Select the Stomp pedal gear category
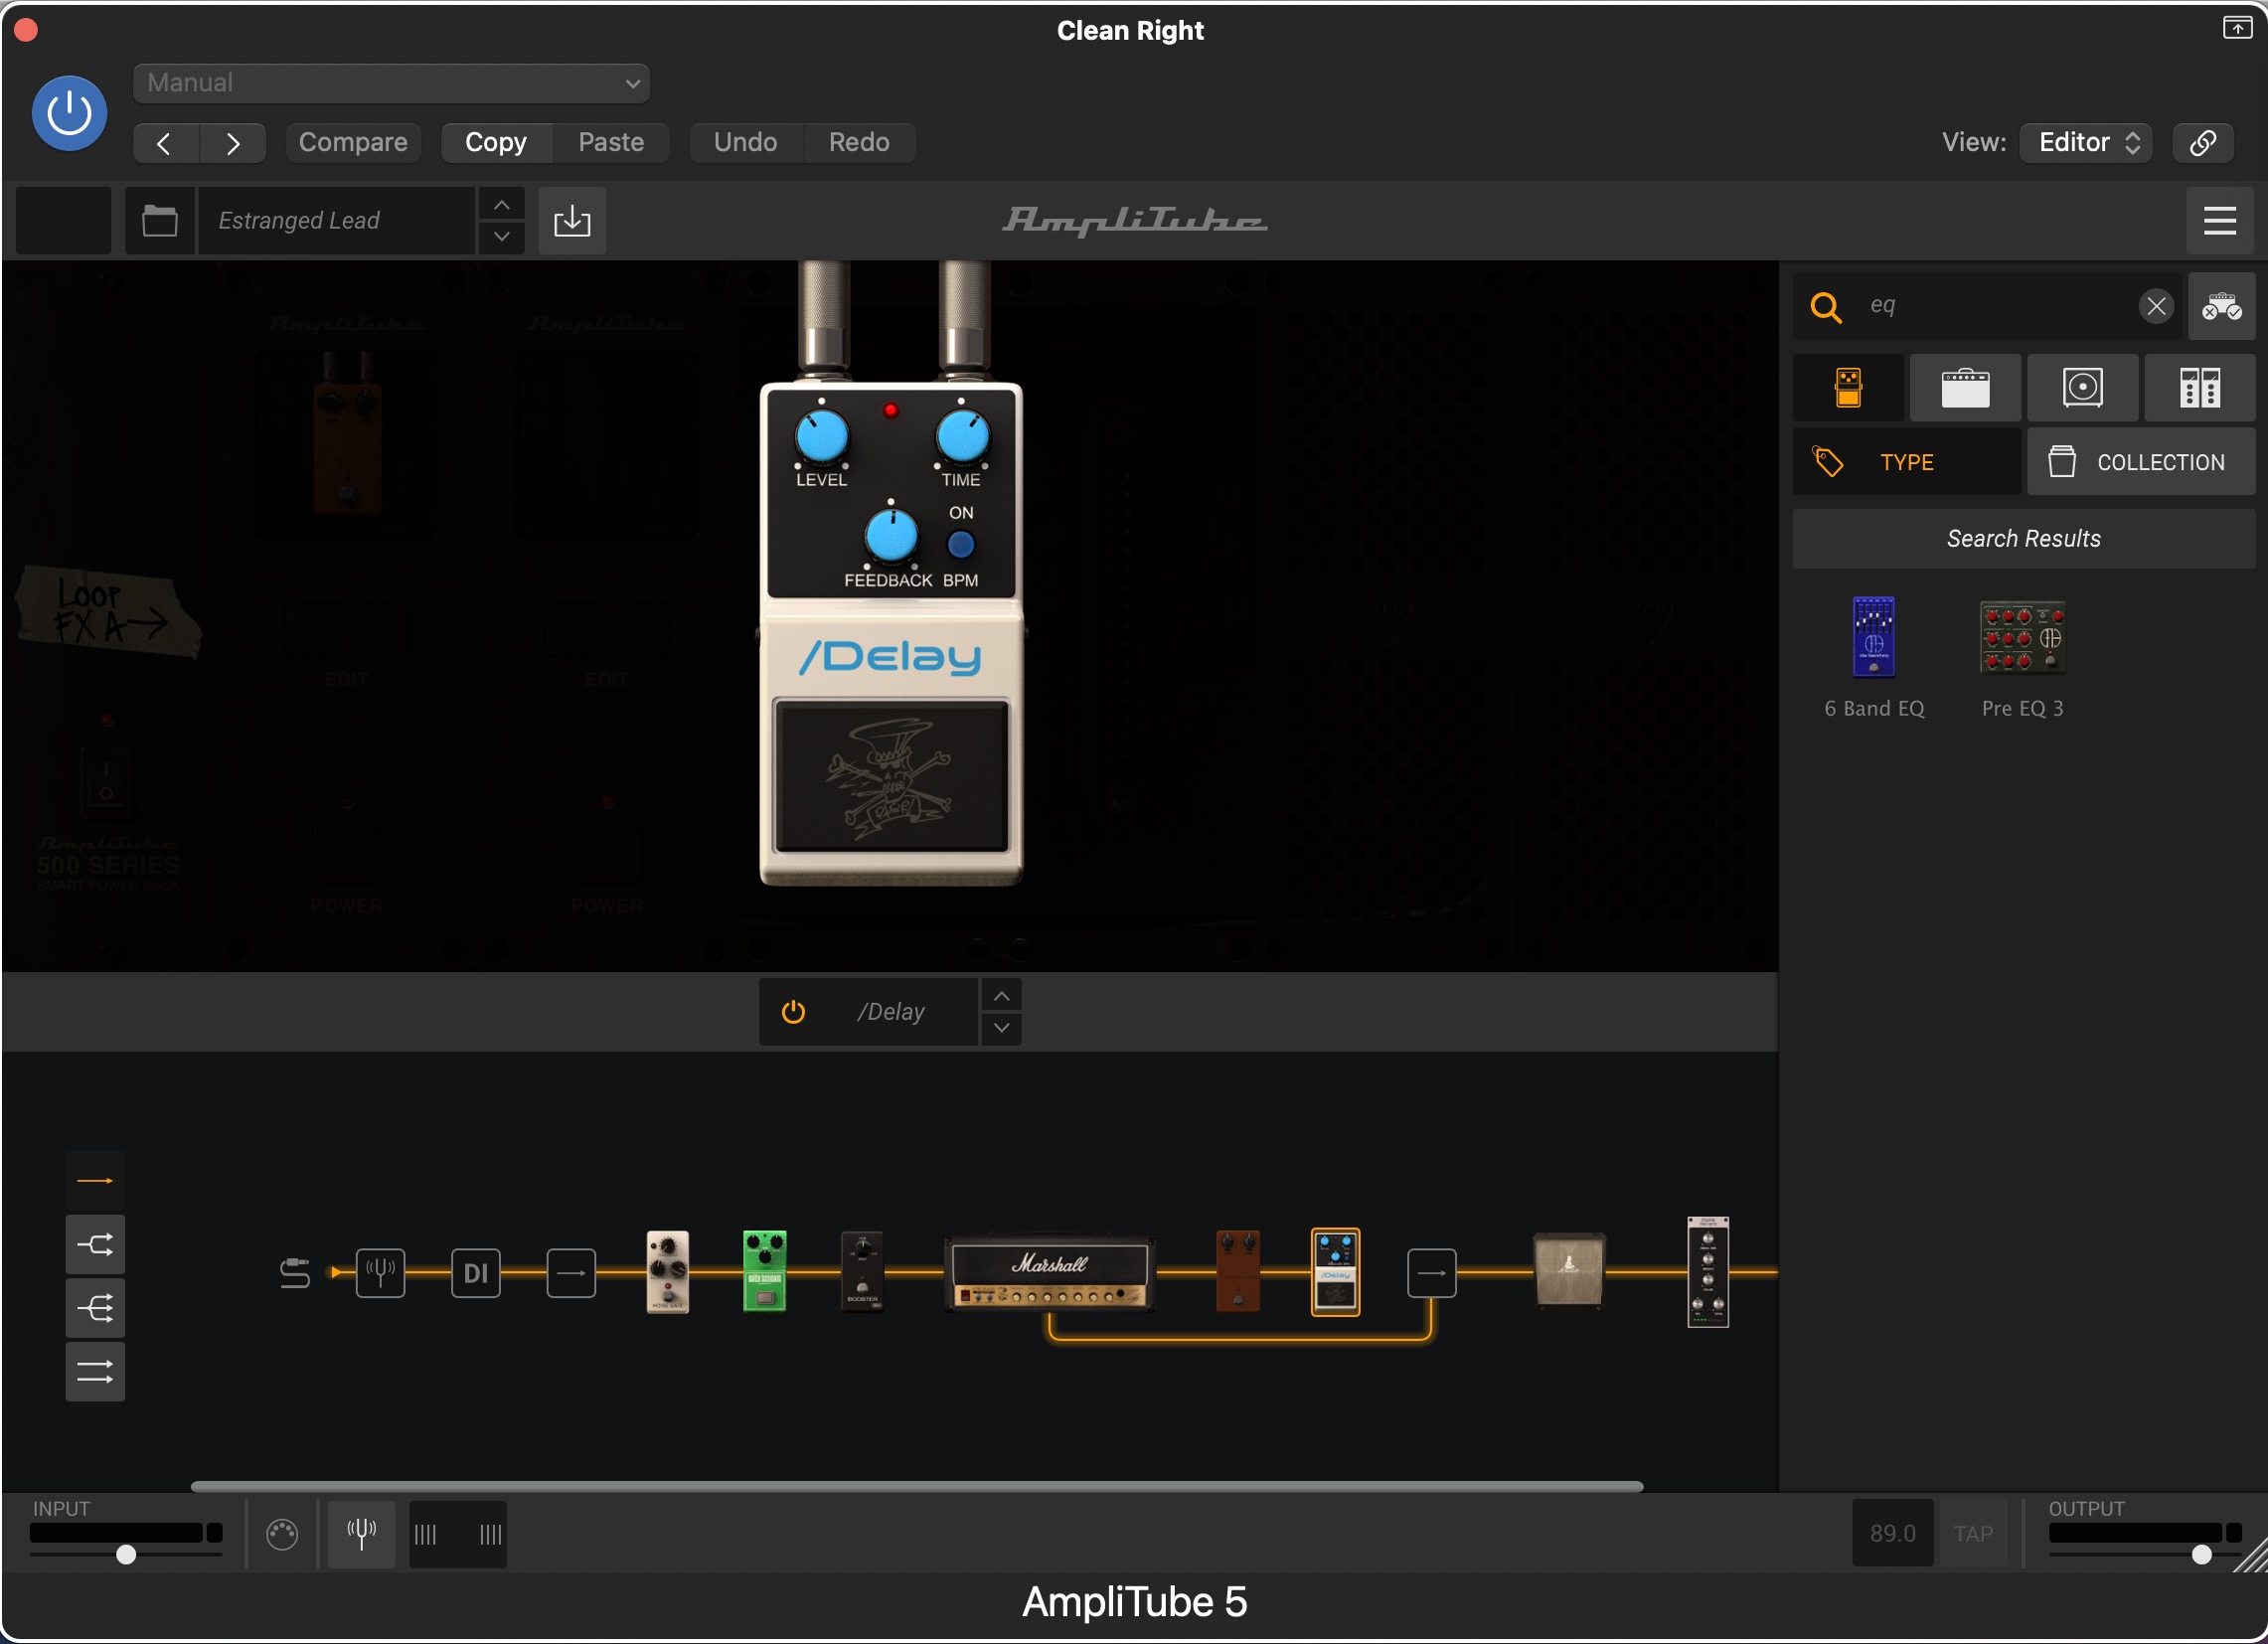This screenshot has height=1644, width=2268. (1848, 387)
